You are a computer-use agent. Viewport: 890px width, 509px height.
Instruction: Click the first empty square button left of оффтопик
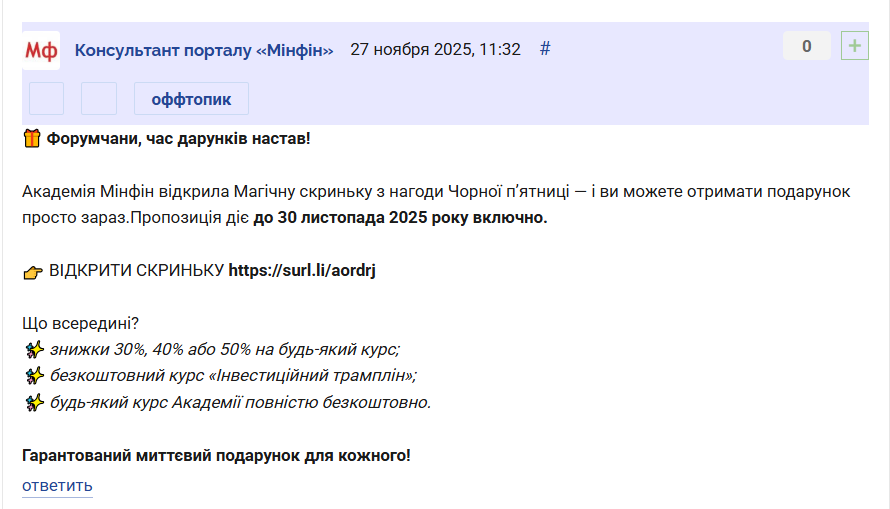click(47, 99)
